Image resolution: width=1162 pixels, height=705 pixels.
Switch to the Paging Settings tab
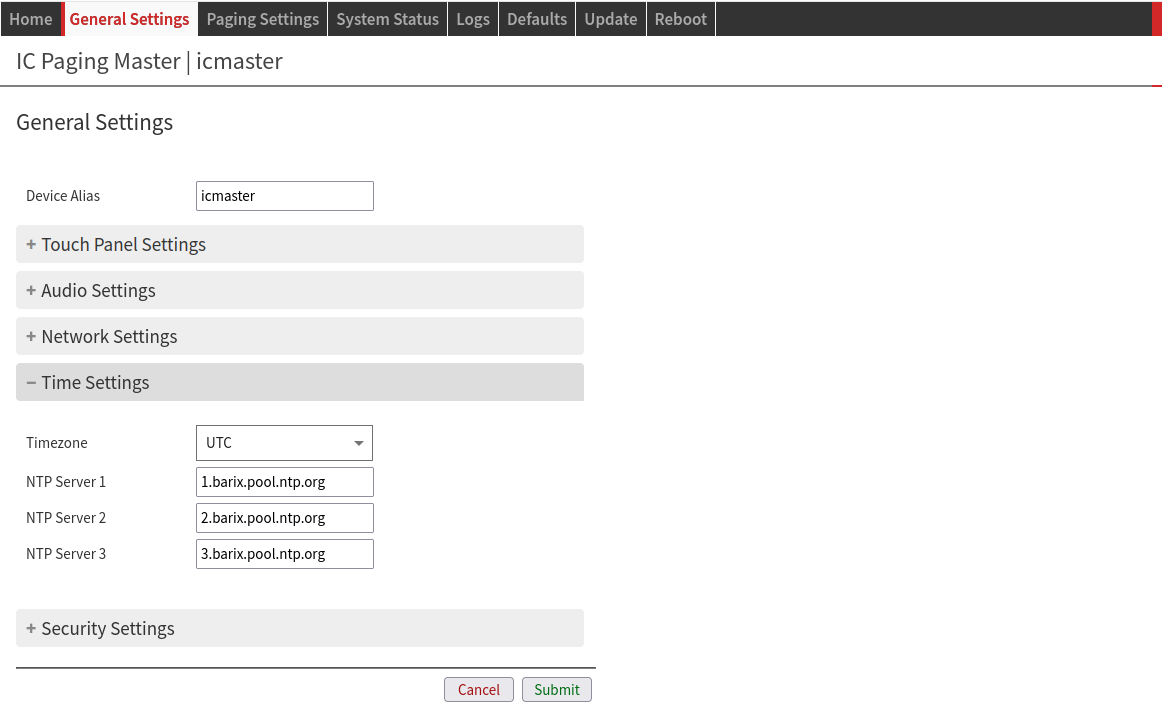pyautogui.click(x=262, y=19)
